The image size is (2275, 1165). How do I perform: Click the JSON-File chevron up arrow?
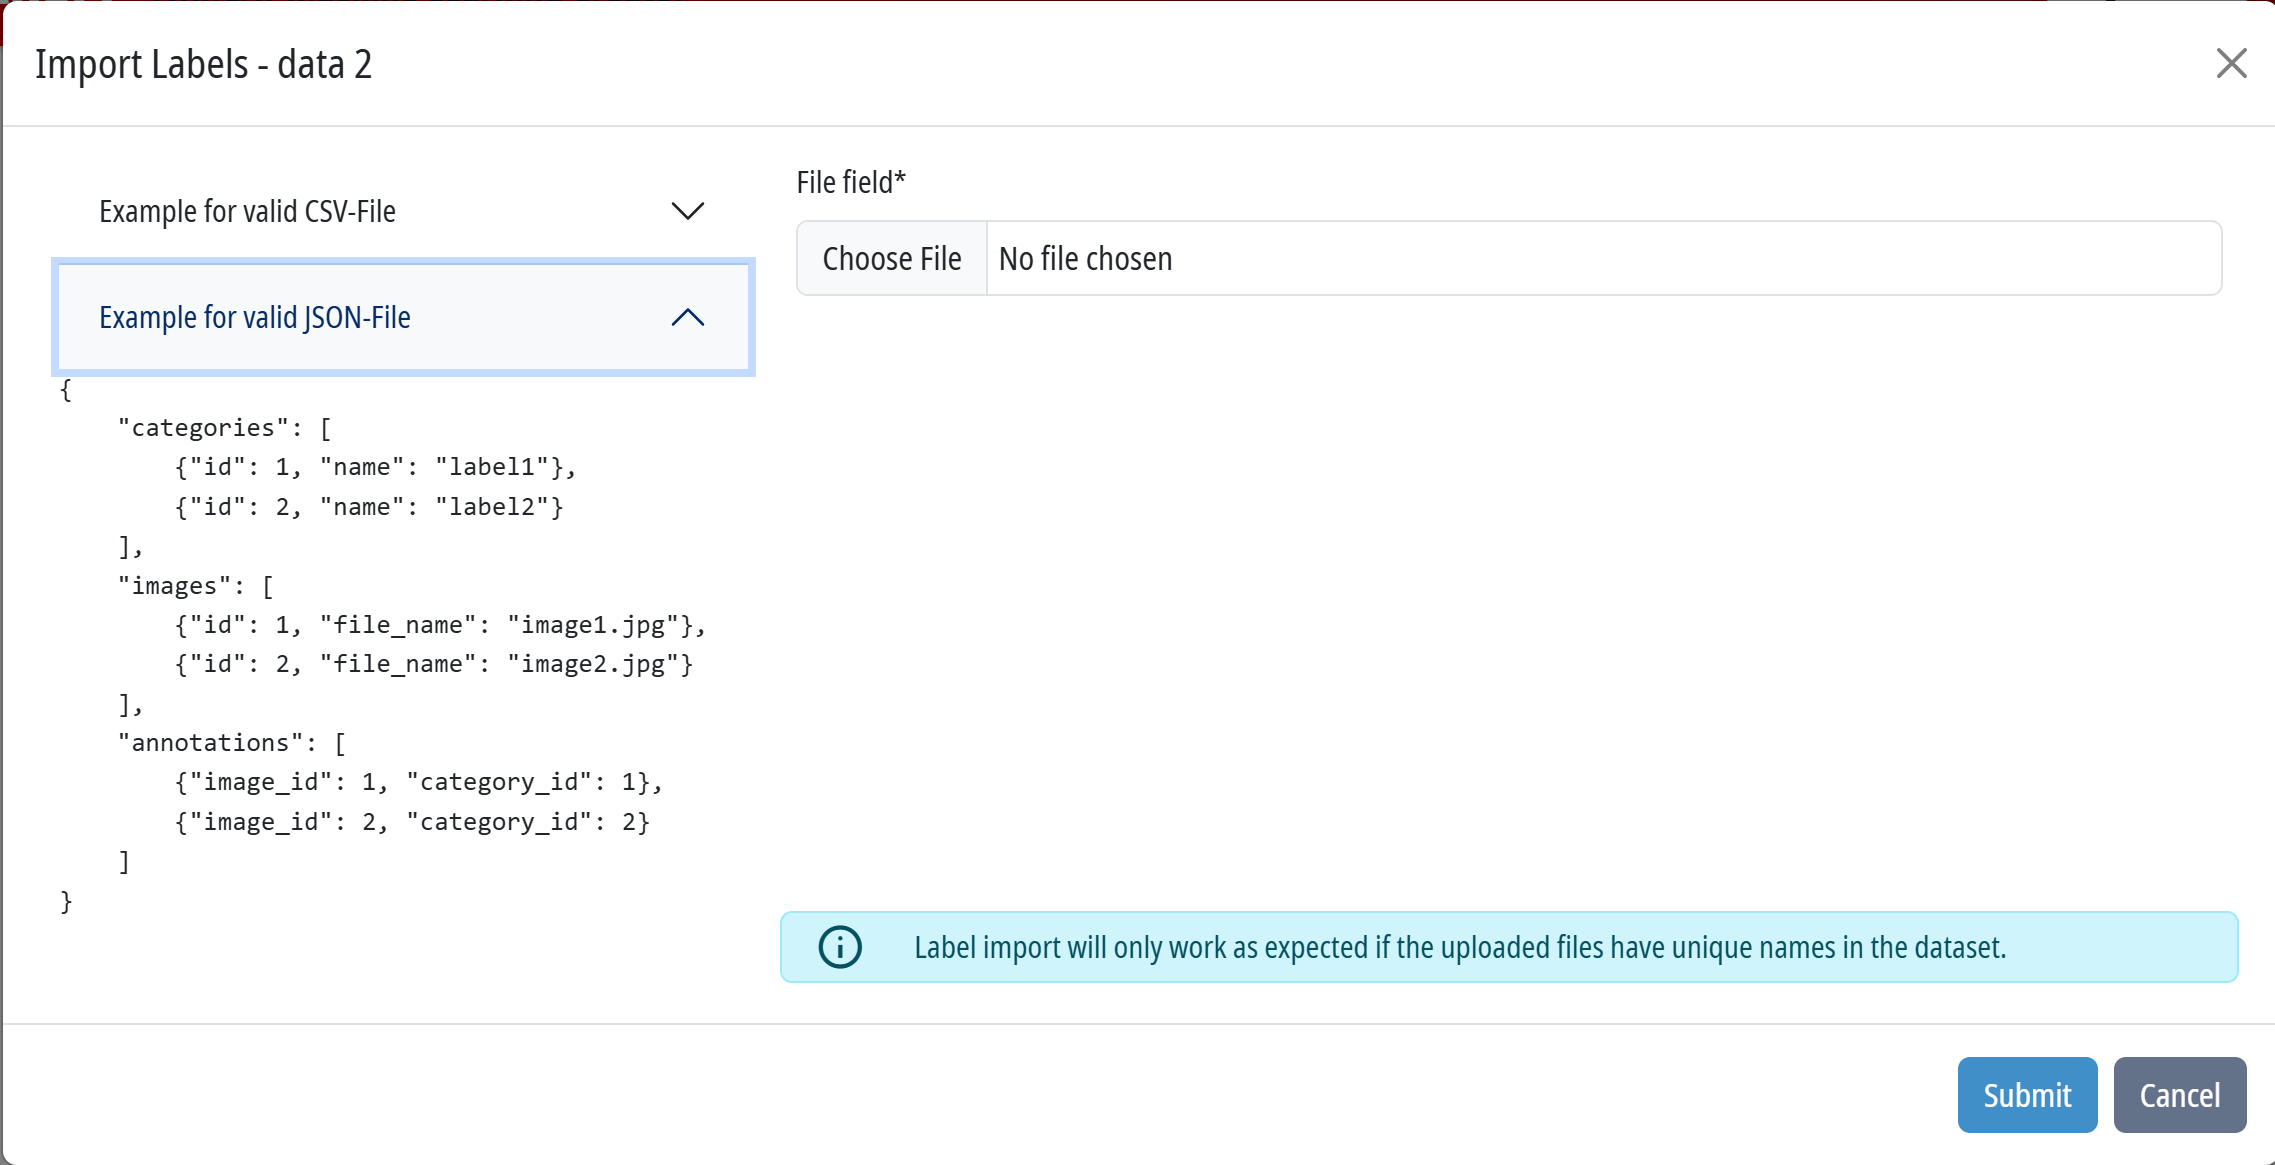coord(688,317)
